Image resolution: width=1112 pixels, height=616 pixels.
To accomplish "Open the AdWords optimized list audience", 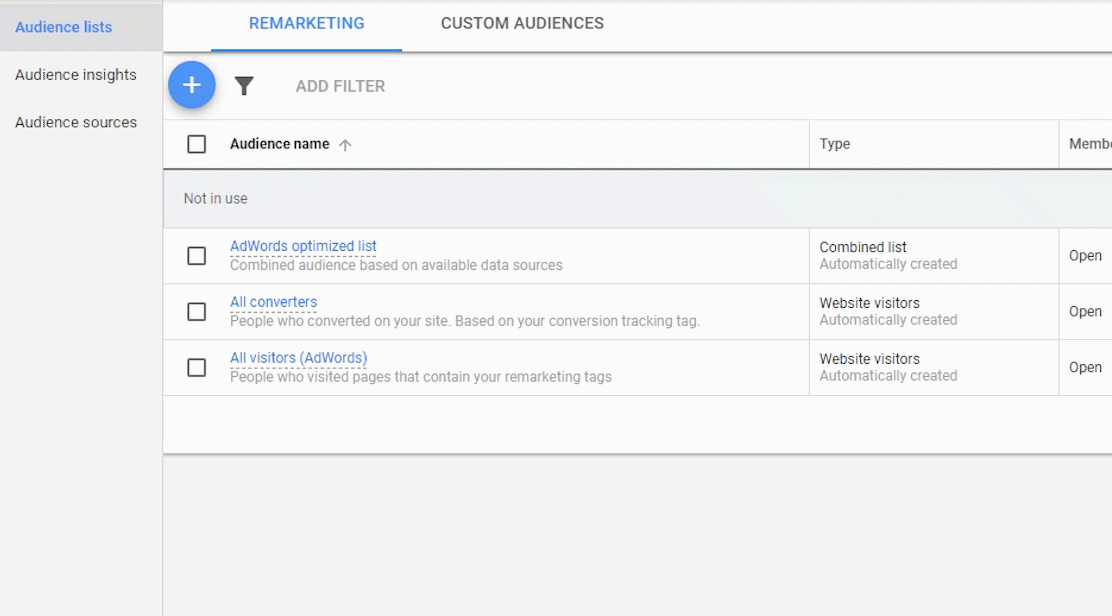I will [303, 246].
